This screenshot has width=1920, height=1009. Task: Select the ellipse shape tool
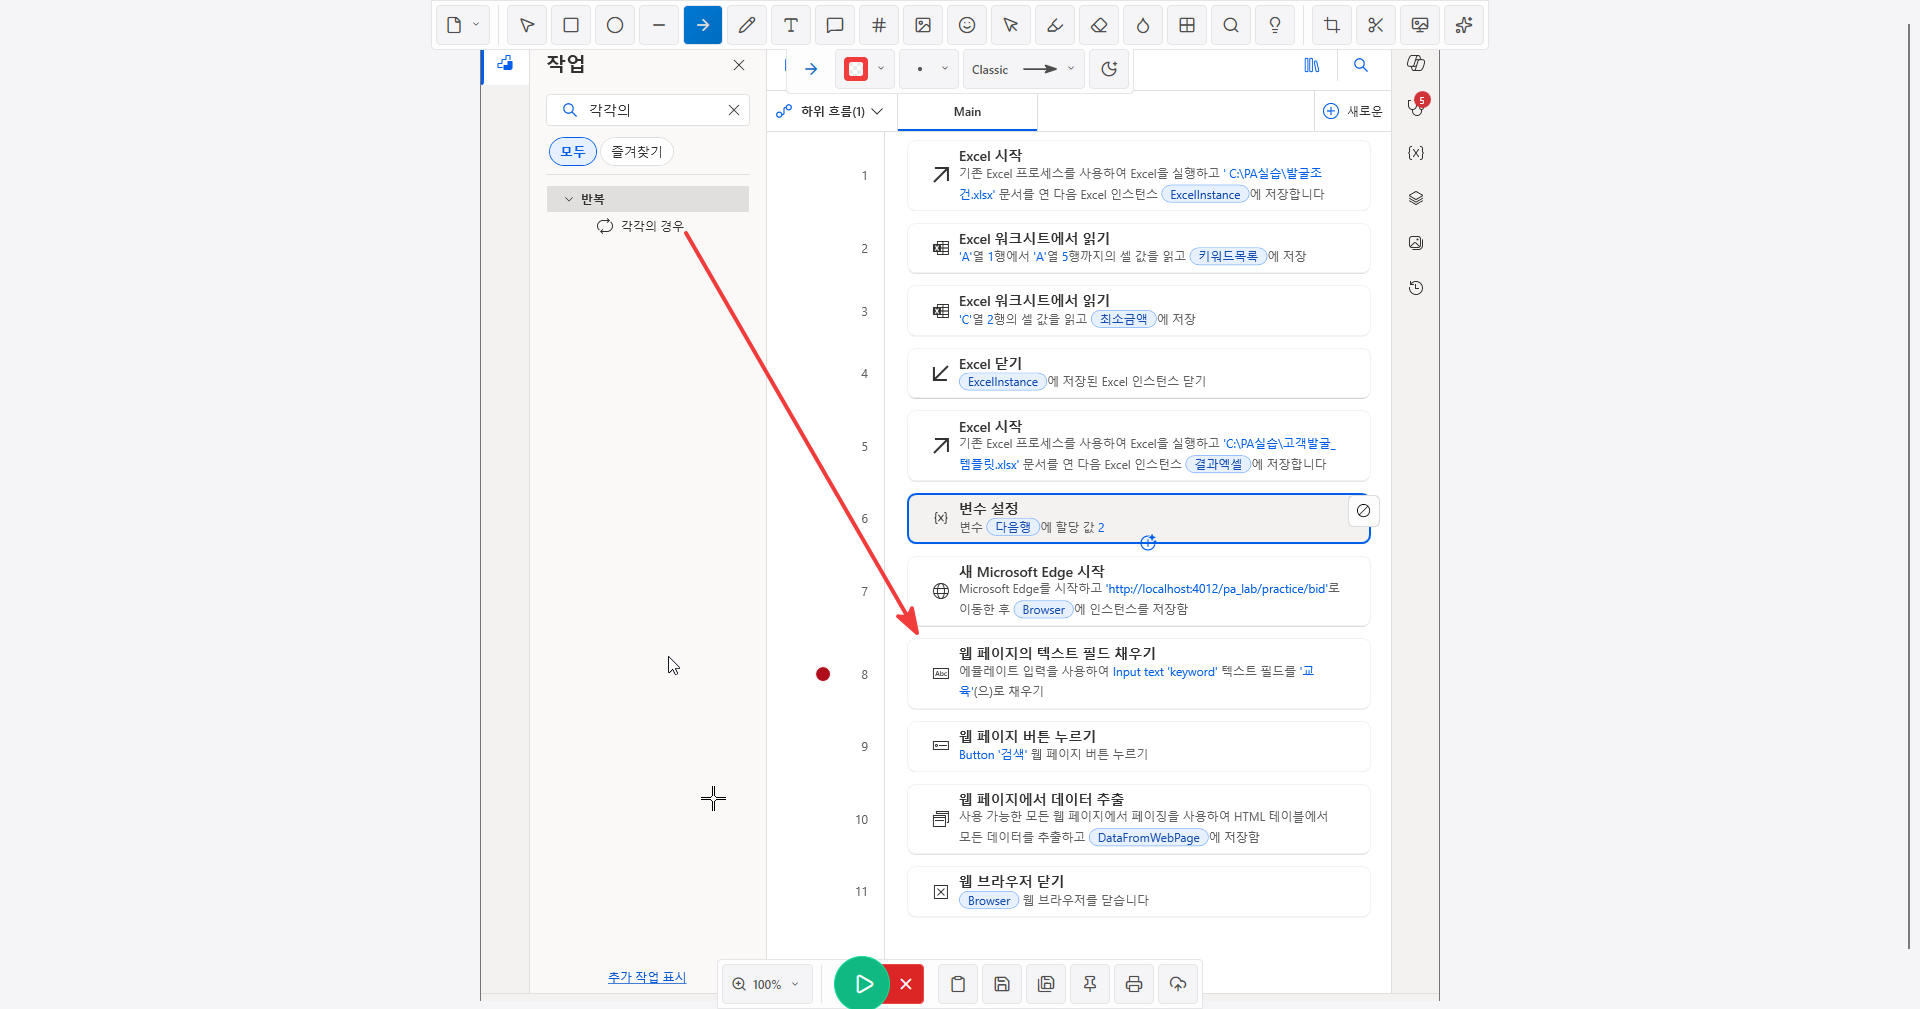pyautogui.click(x=615, y=25)
